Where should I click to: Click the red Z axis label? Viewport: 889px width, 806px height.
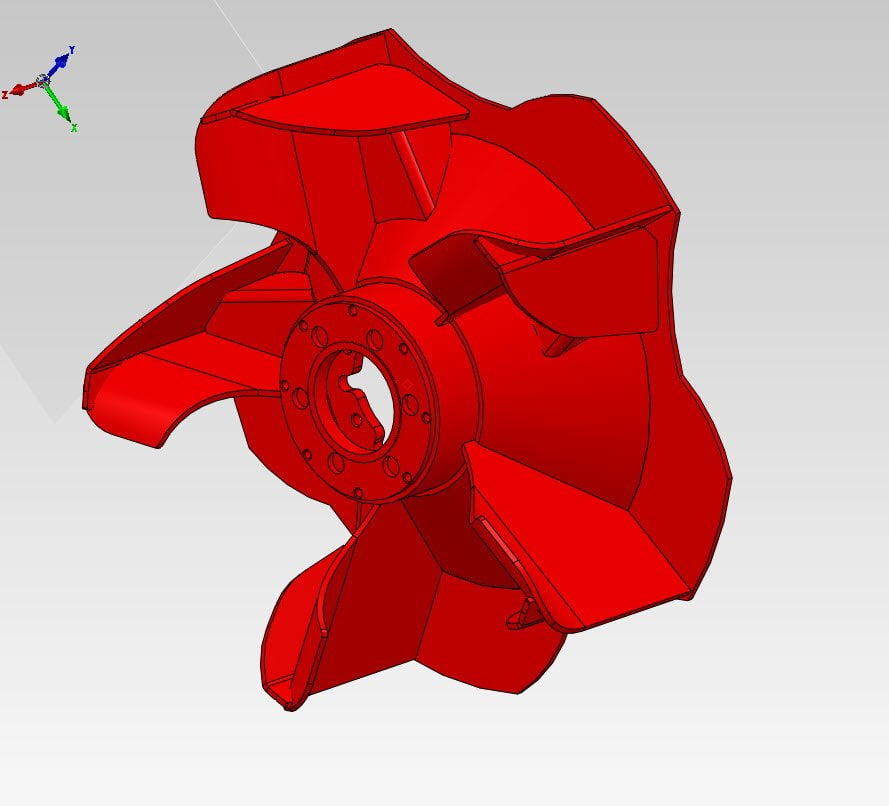(5, 94)
